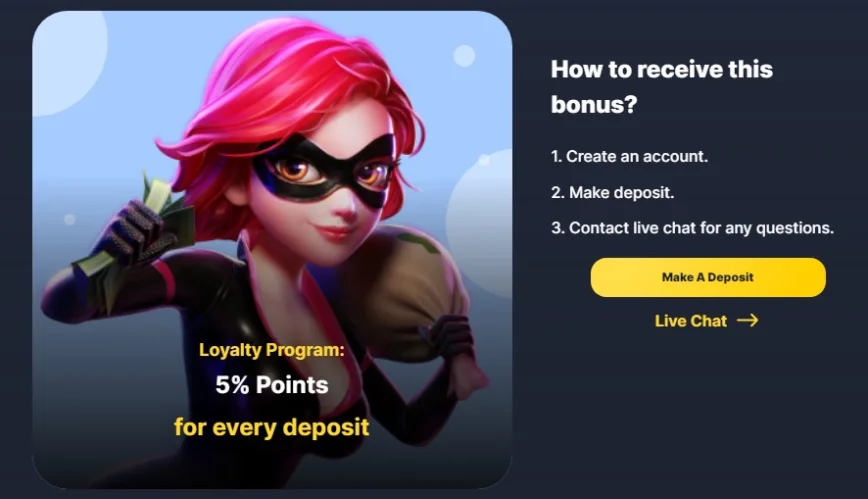Click the "5% Points" banner text
Image resolution: width=868 pixels, height=499 pixels.
(272, 385)
